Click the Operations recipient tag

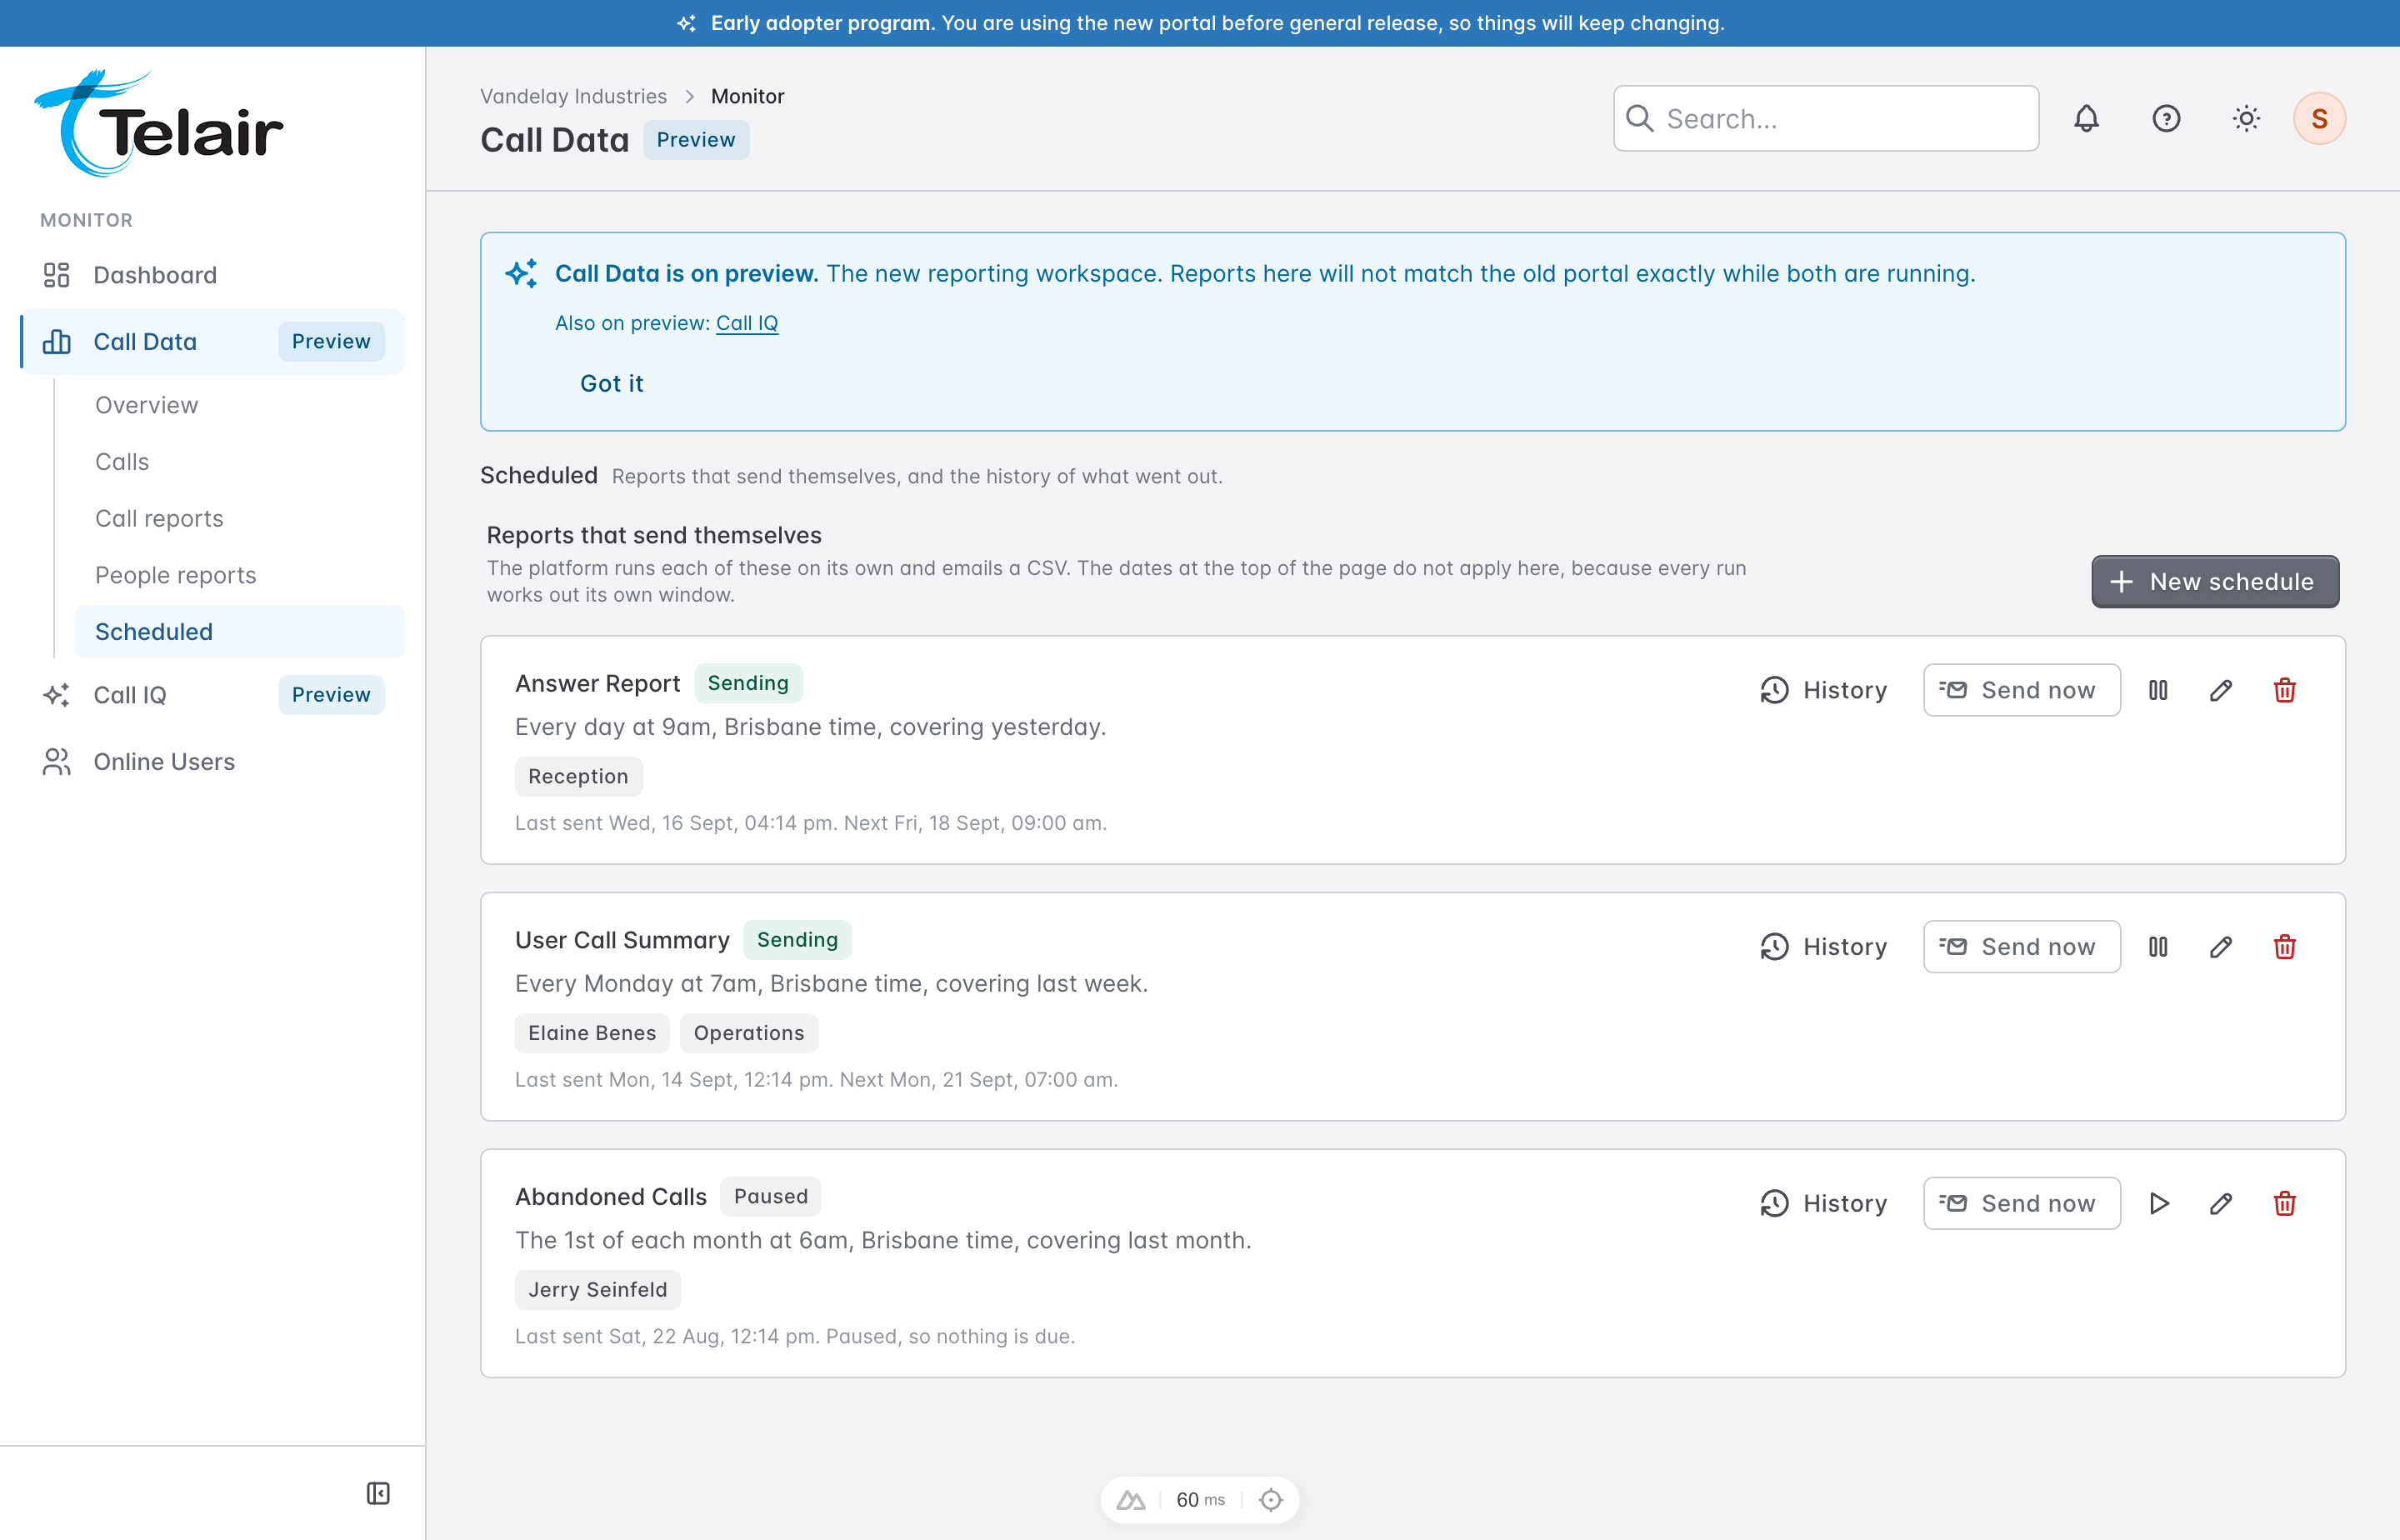pos(749,1034)
